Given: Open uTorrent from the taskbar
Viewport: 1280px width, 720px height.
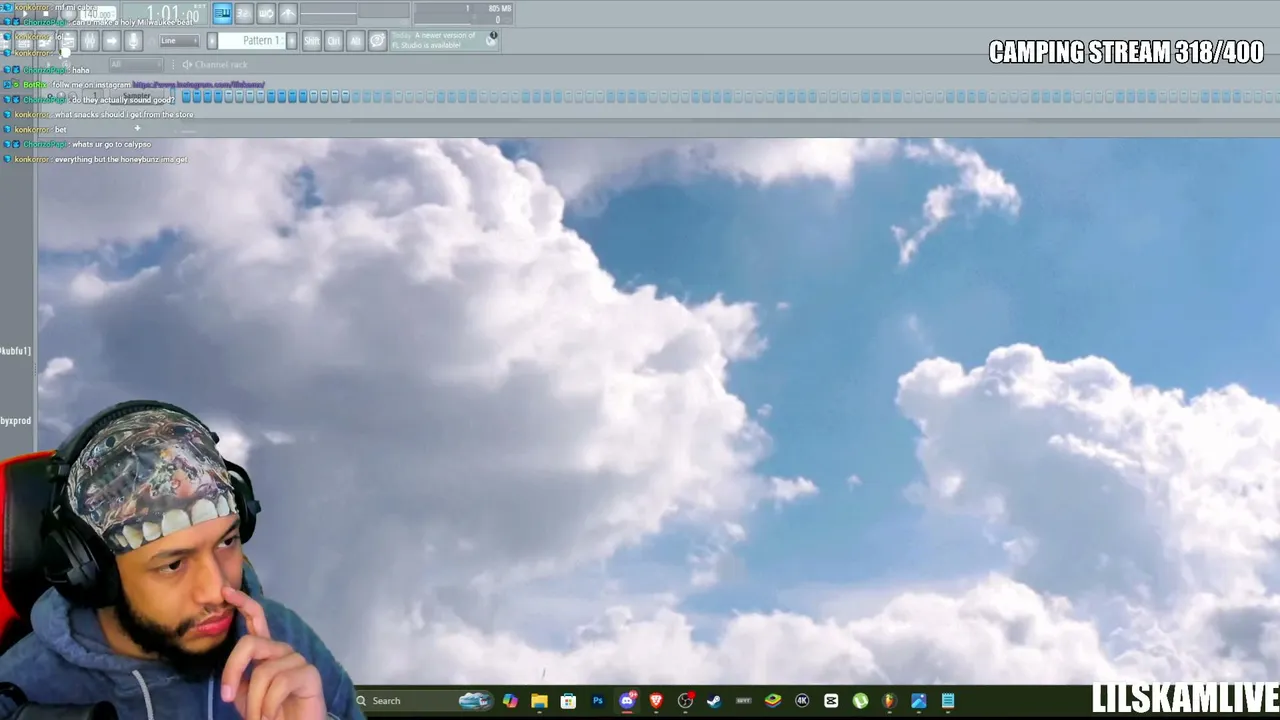Looking at the screenshot, I should (860, 701).
